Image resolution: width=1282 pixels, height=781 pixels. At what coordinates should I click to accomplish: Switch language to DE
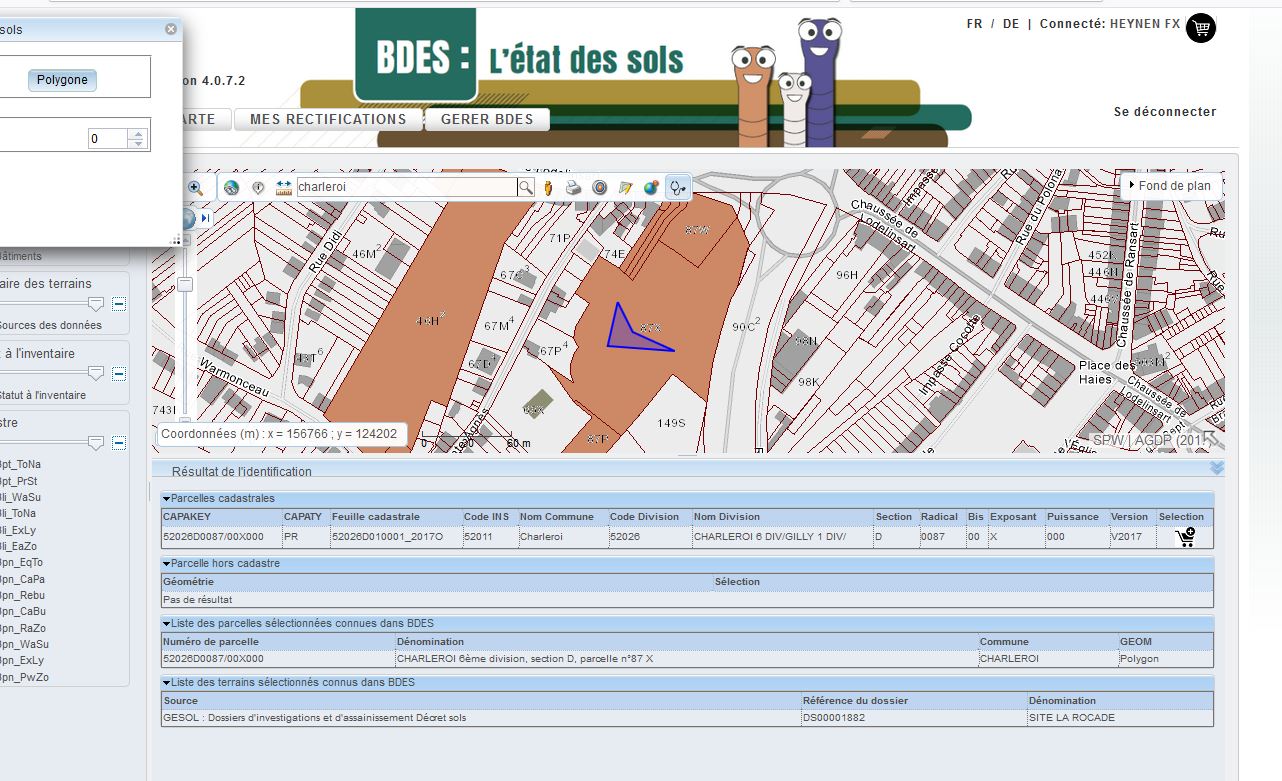tap(1010, 24)
